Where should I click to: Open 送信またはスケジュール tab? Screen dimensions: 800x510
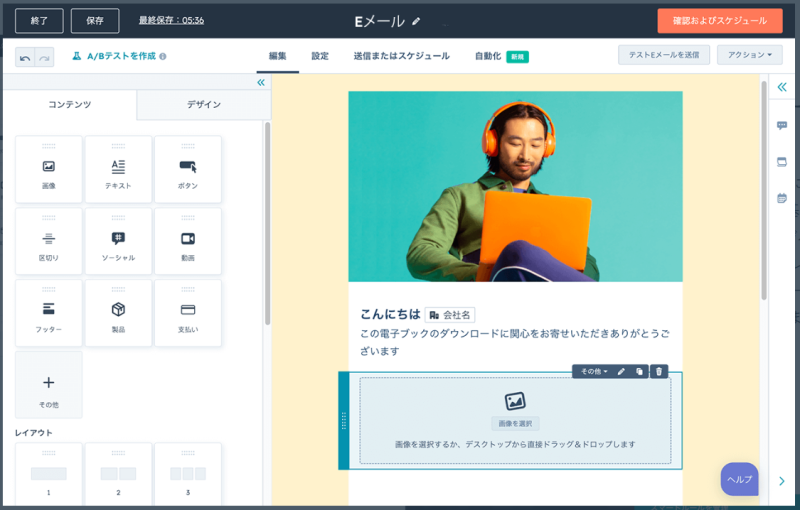pyautogui.click(x=402, y=56)
